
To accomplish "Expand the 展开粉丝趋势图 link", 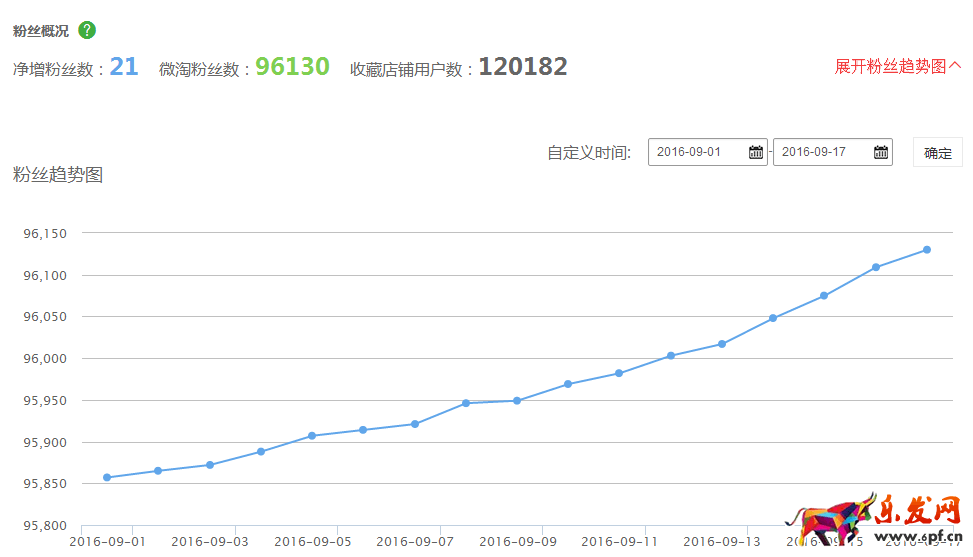I will coord(897,66).
